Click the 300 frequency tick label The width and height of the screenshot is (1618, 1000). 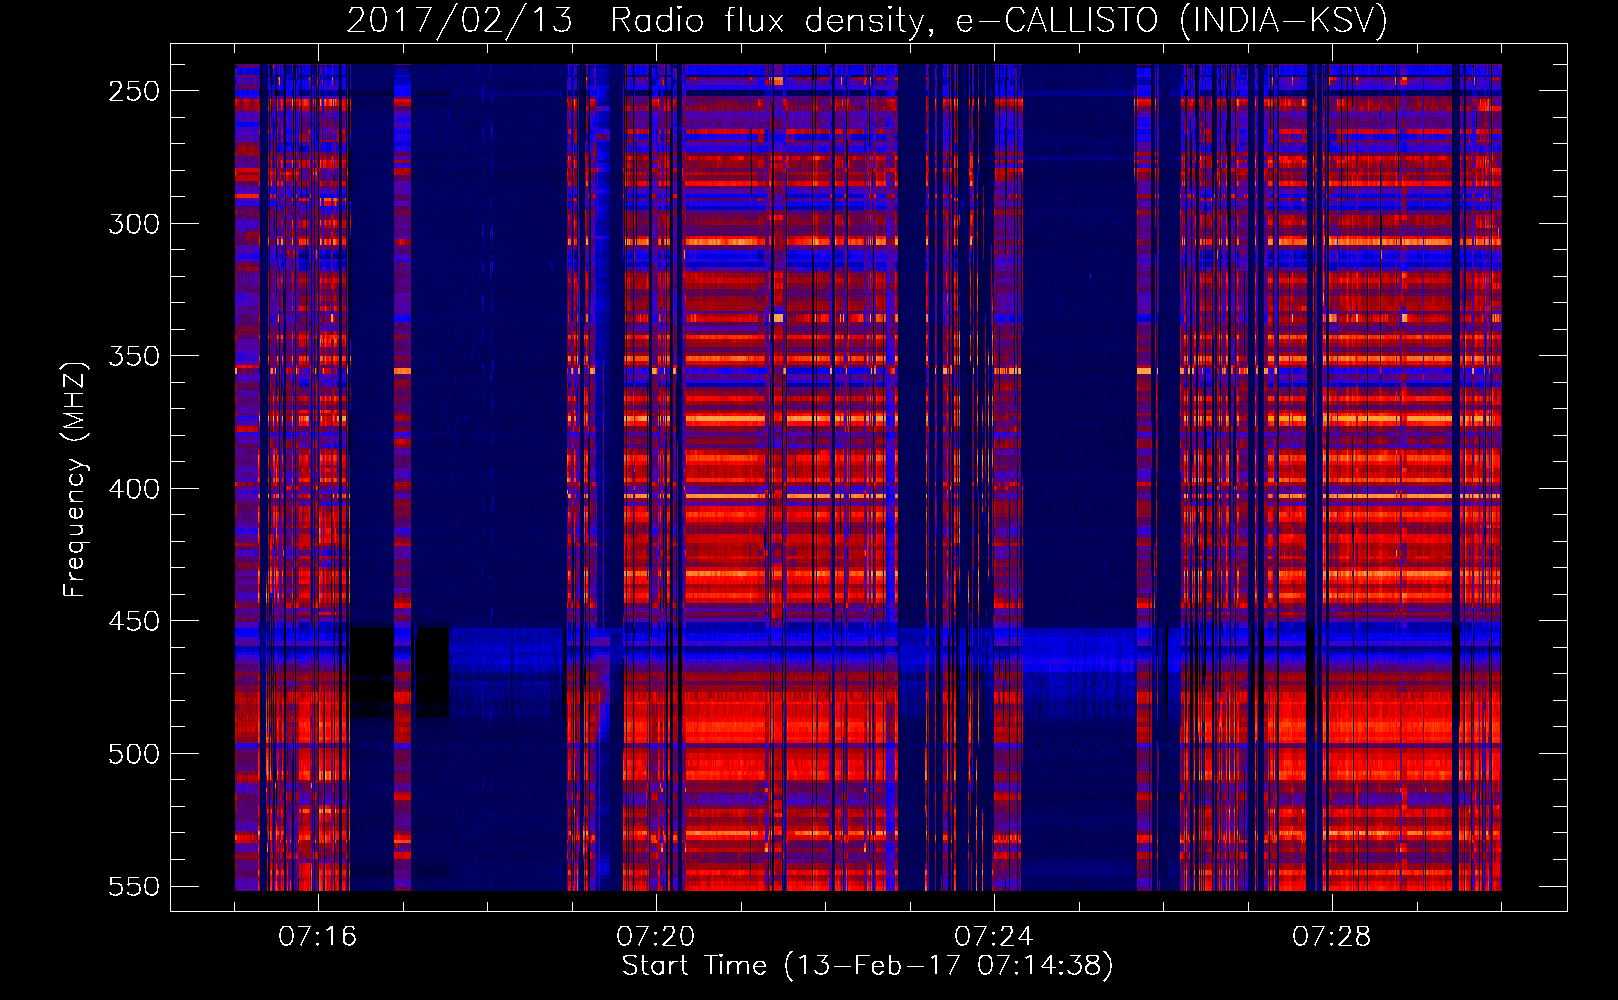[x=134, y=224]
